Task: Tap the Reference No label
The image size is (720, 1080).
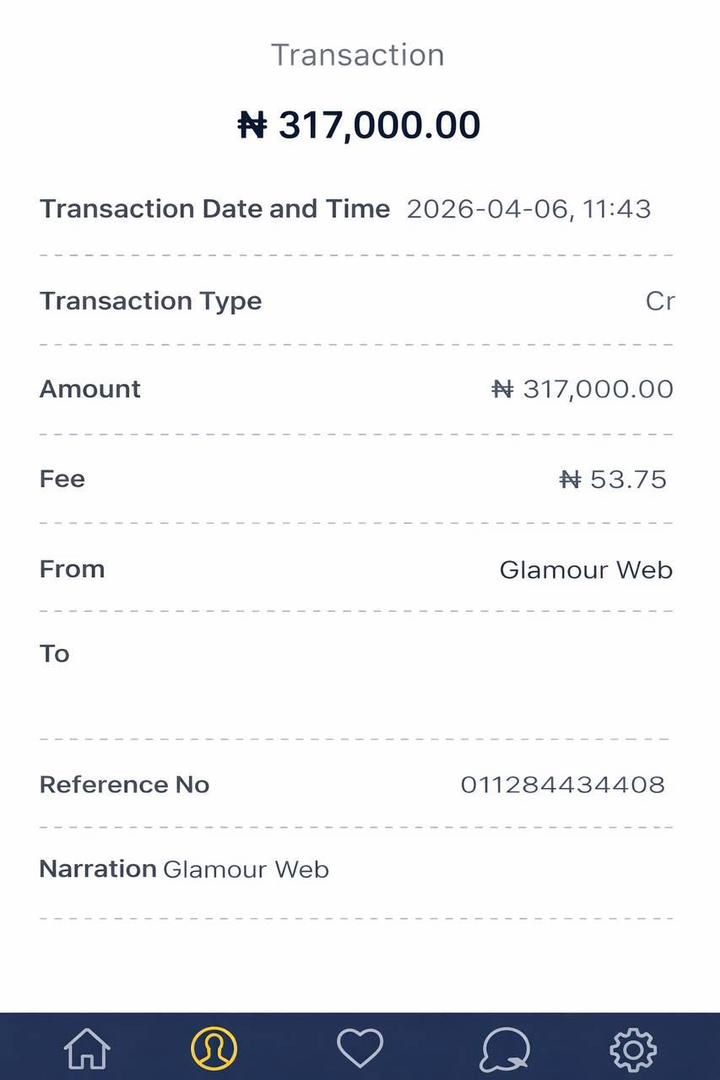Action: (124, 785)
